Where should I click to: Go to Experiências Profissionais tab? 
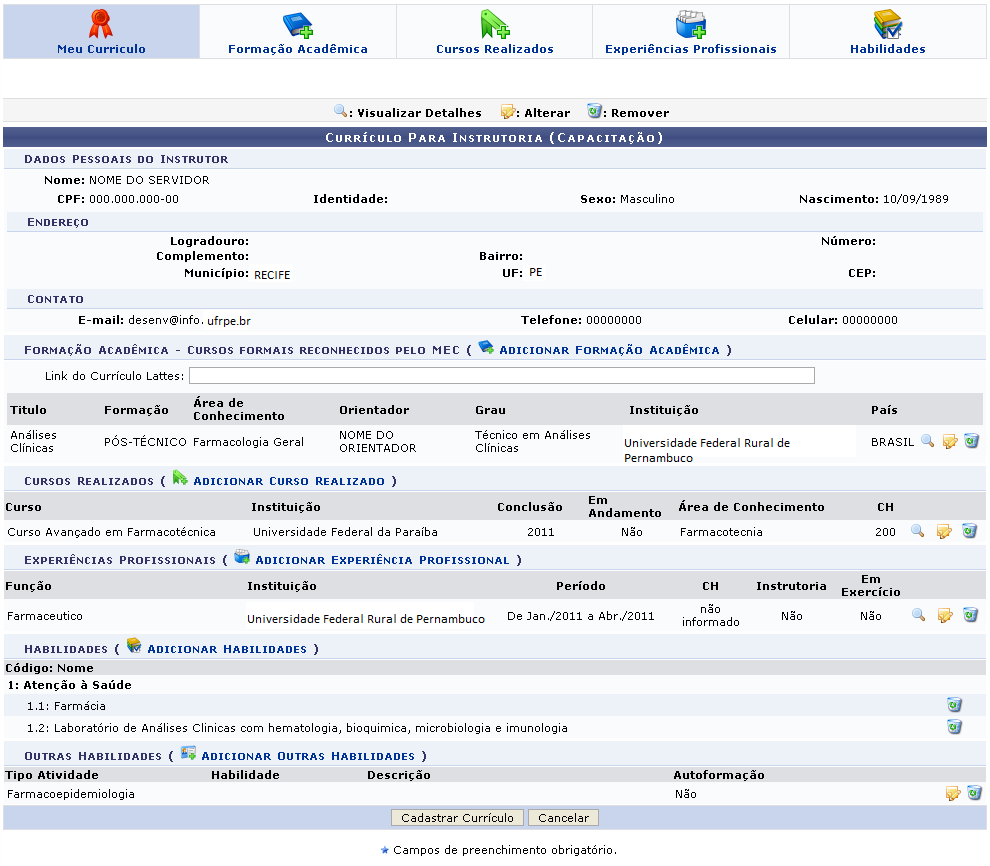(690, 32)
